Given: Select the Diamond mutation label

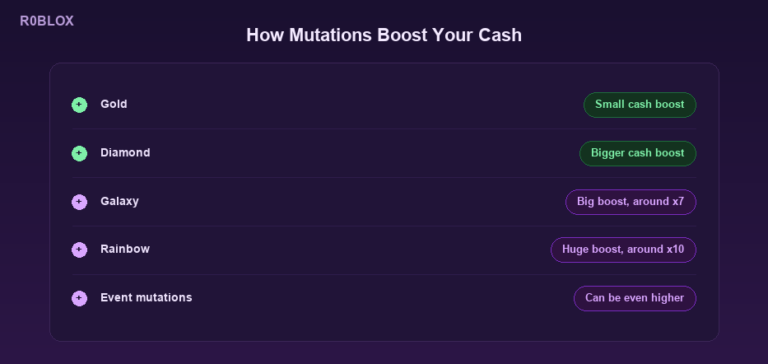Looking at the screenshot, I should 125,153.
